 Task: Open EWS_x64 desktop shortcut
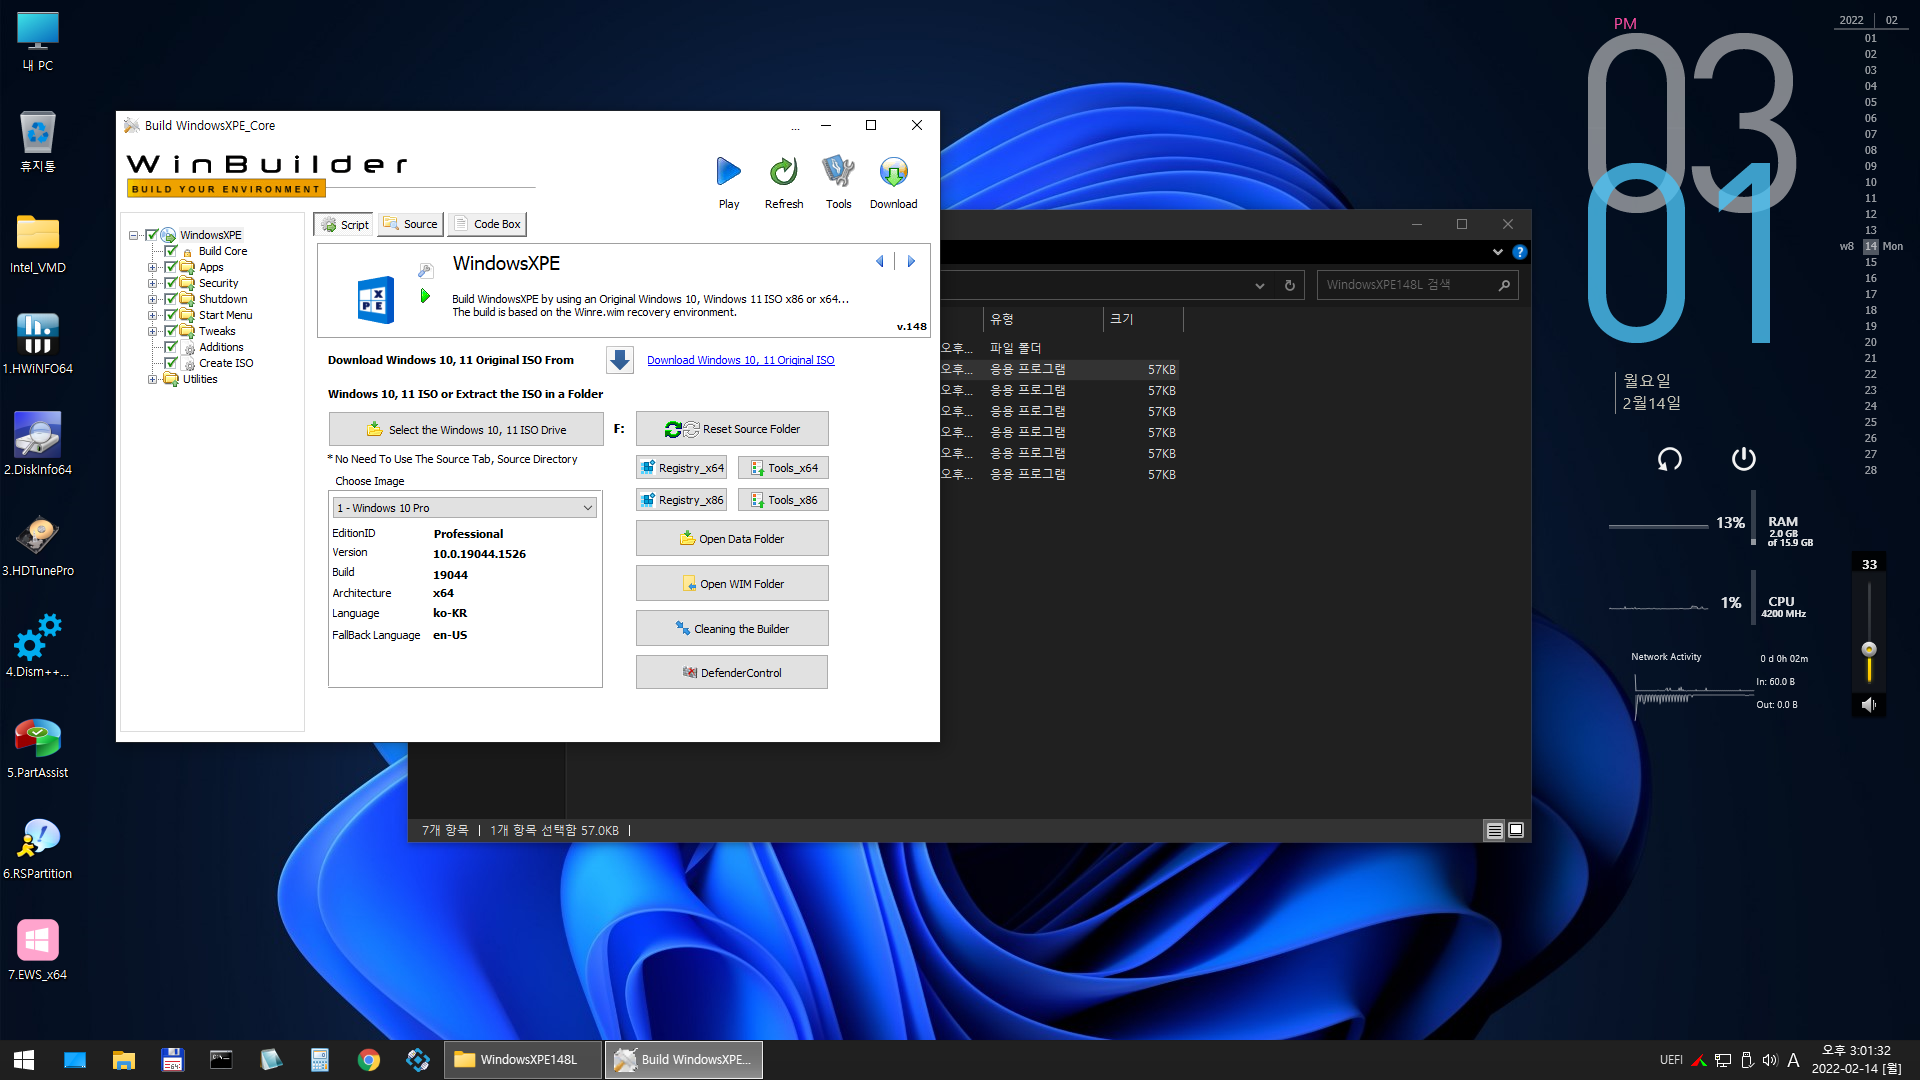[38, 951]
